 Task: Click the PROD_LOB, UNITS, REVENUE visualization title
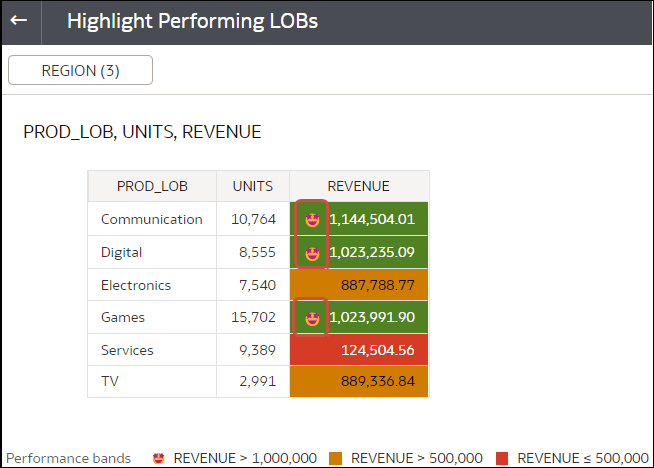click(142, 131)
